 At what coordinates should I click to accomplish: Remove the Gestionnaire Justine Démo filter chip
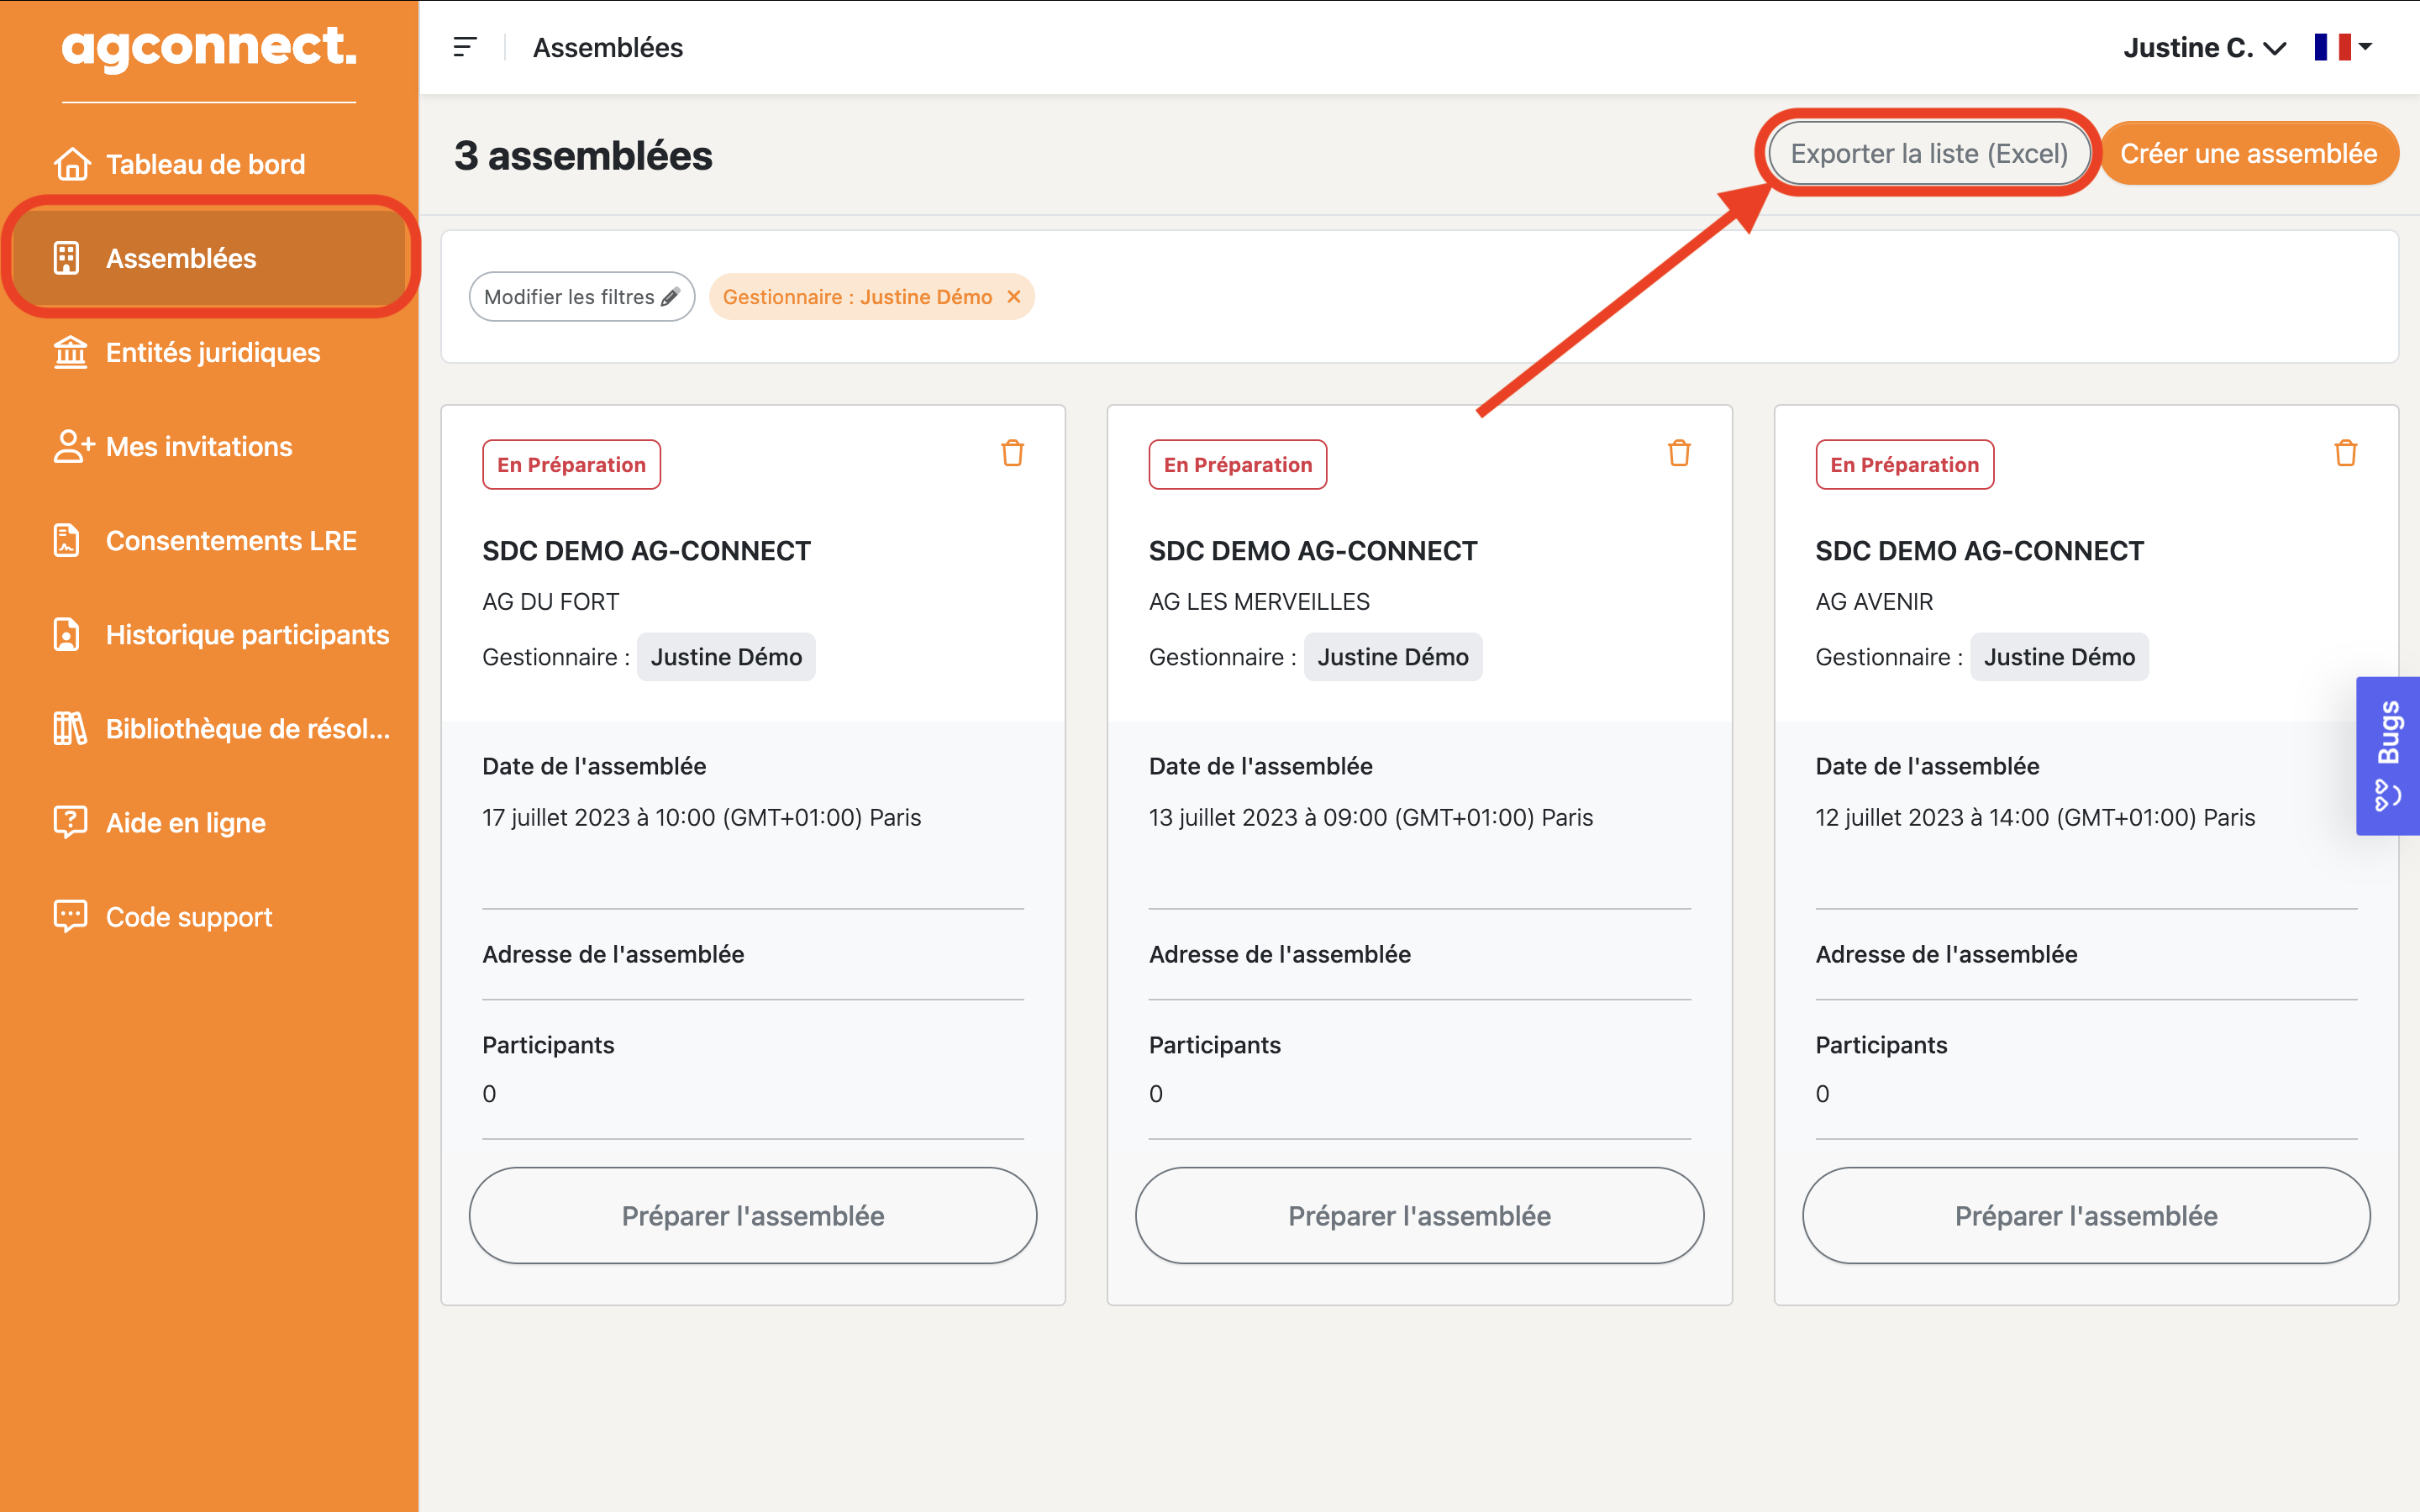click(1014, 297)
